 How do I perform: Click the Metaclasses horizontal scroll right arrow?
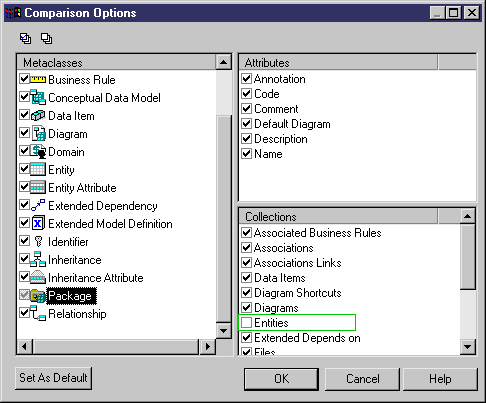pyautogui.click(x=208, y=346)
